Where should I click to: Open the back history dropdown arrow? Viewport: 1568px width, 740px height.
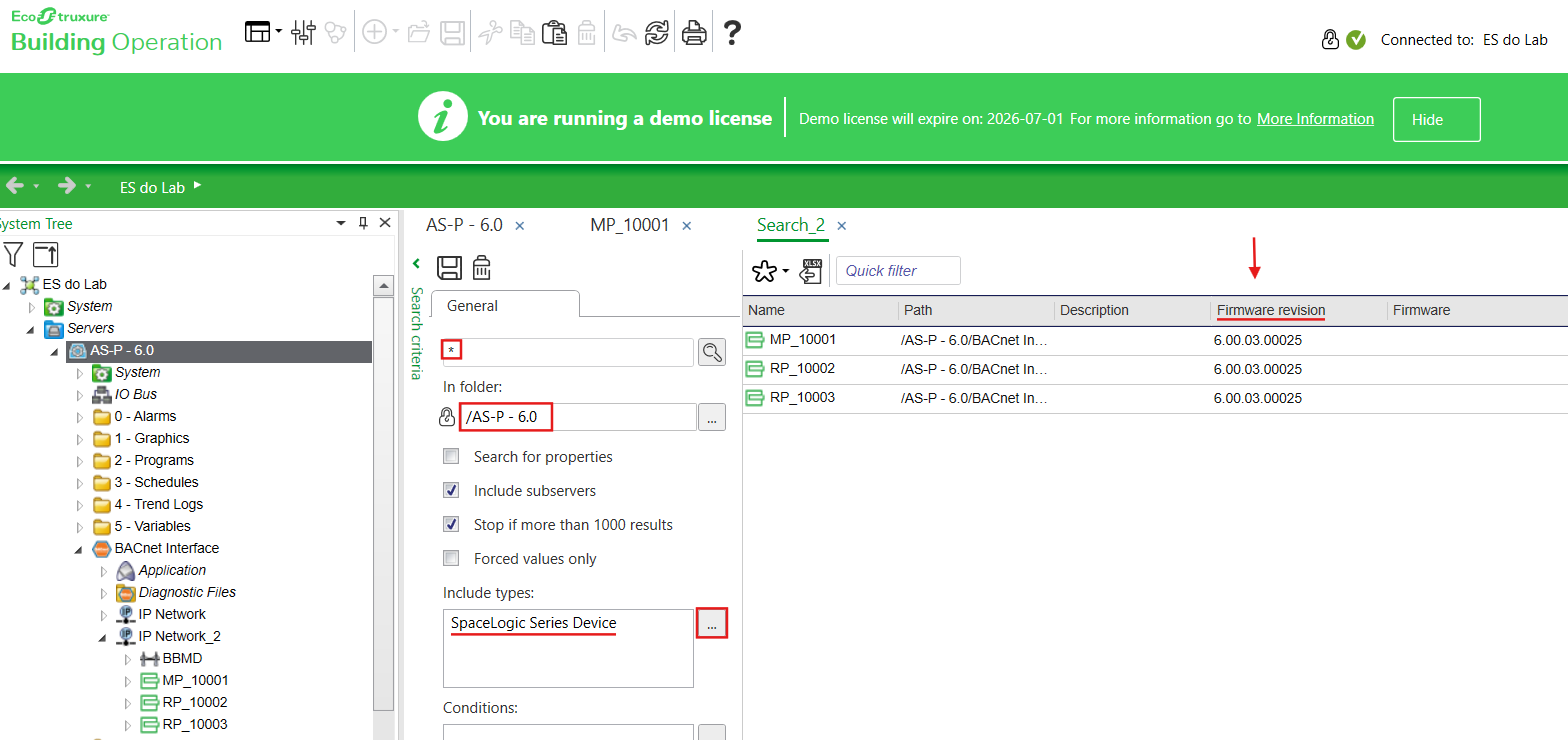tap(37, 187)
